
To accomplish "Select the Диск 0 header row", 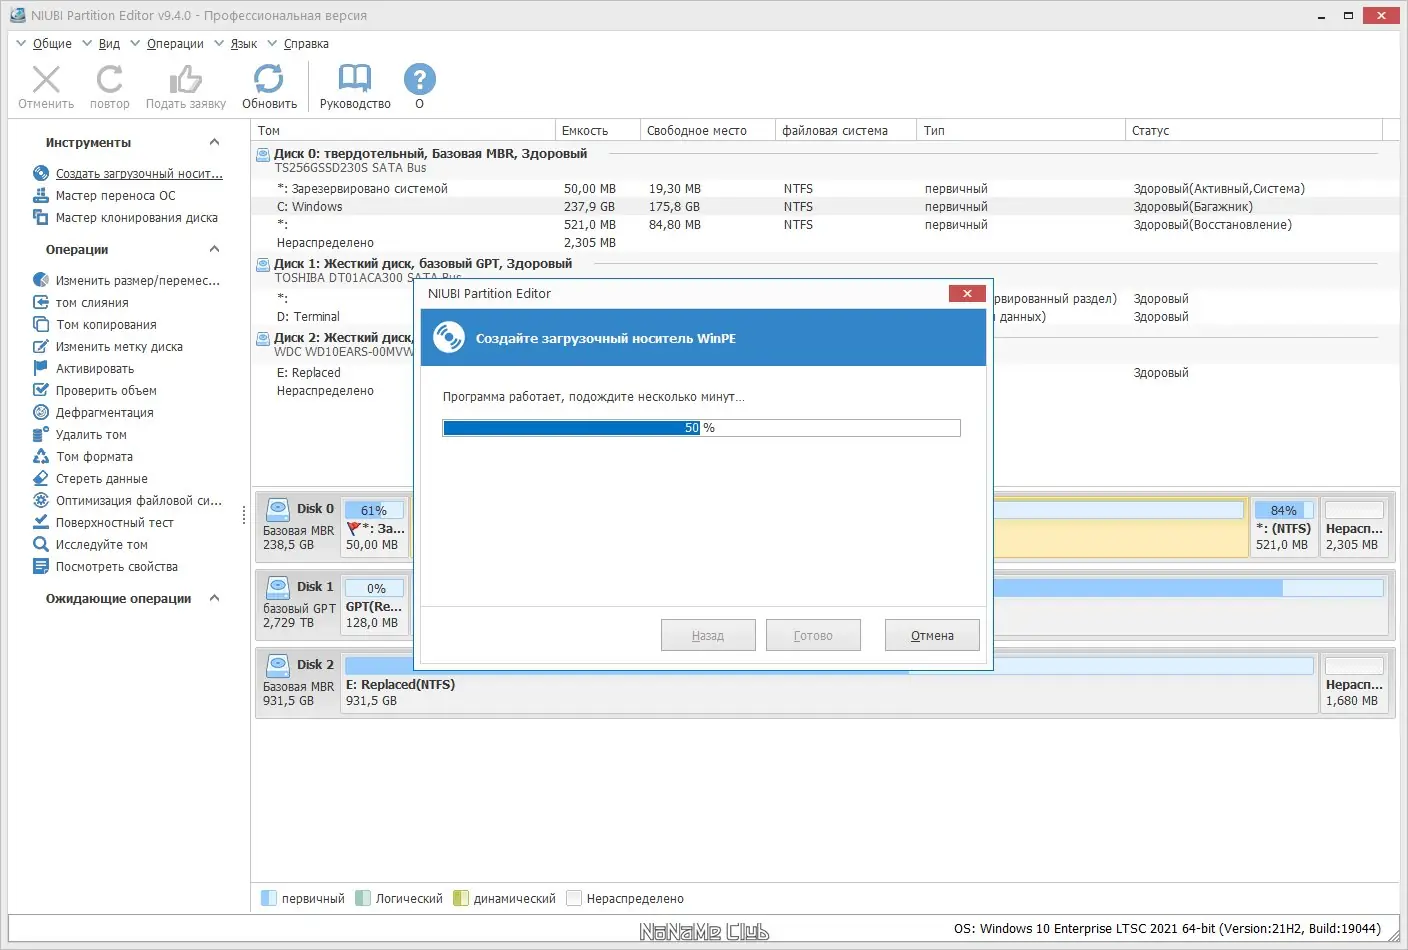I will click(x=825, y=160).
